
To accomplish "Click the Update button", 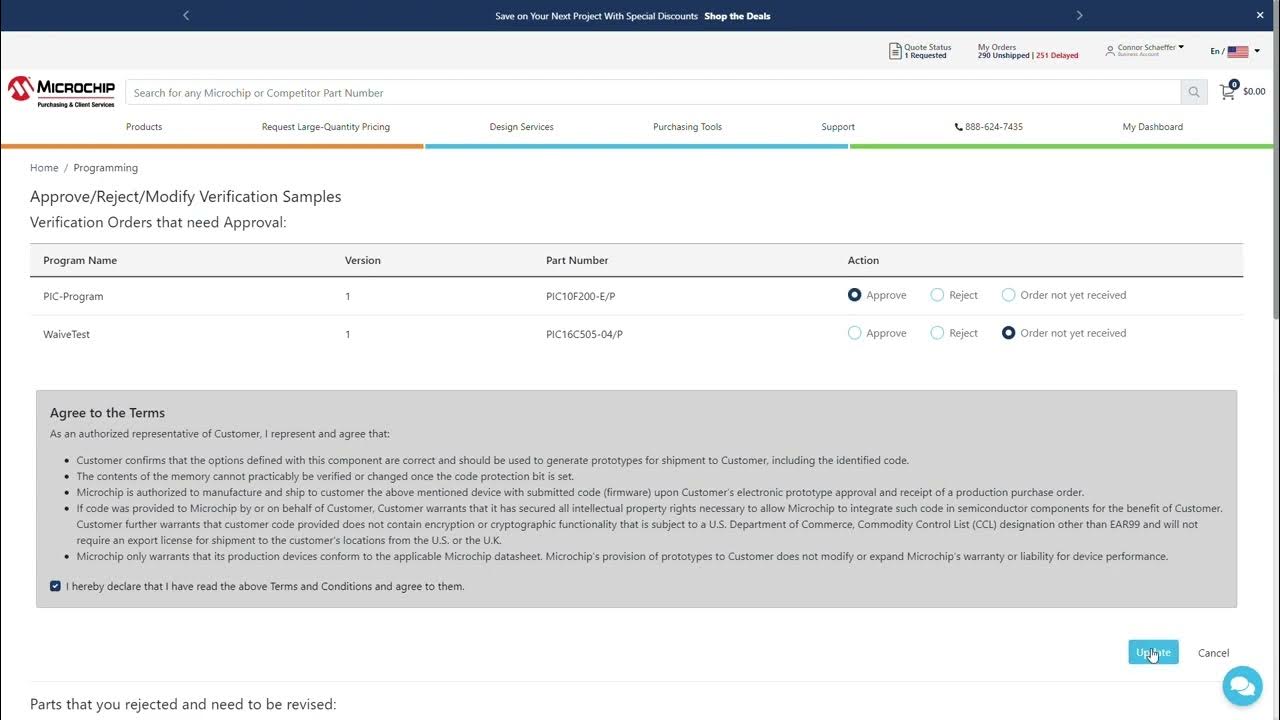I will (1153, 652).
